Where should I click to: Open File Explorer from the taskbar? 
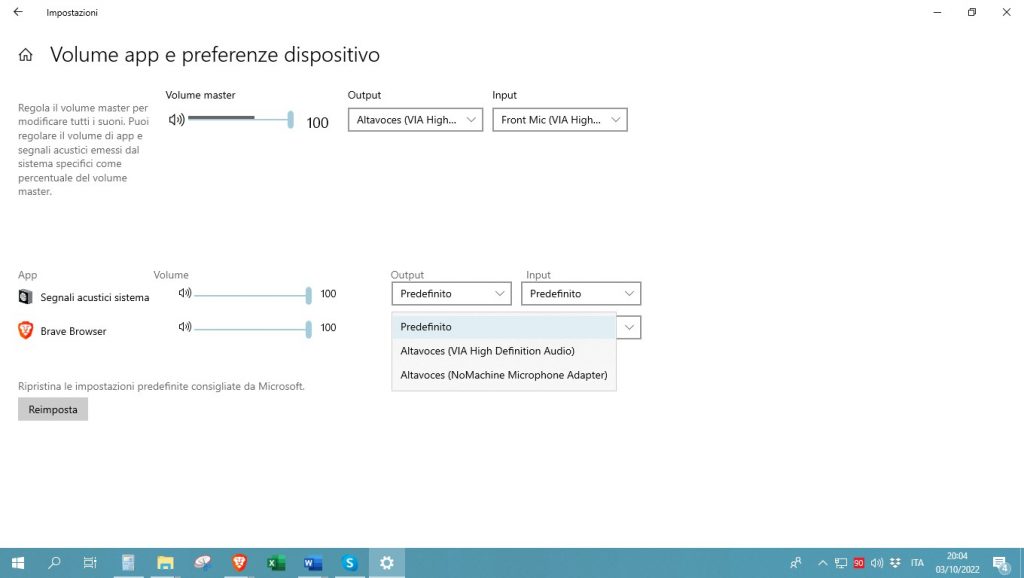click(165, 563)
